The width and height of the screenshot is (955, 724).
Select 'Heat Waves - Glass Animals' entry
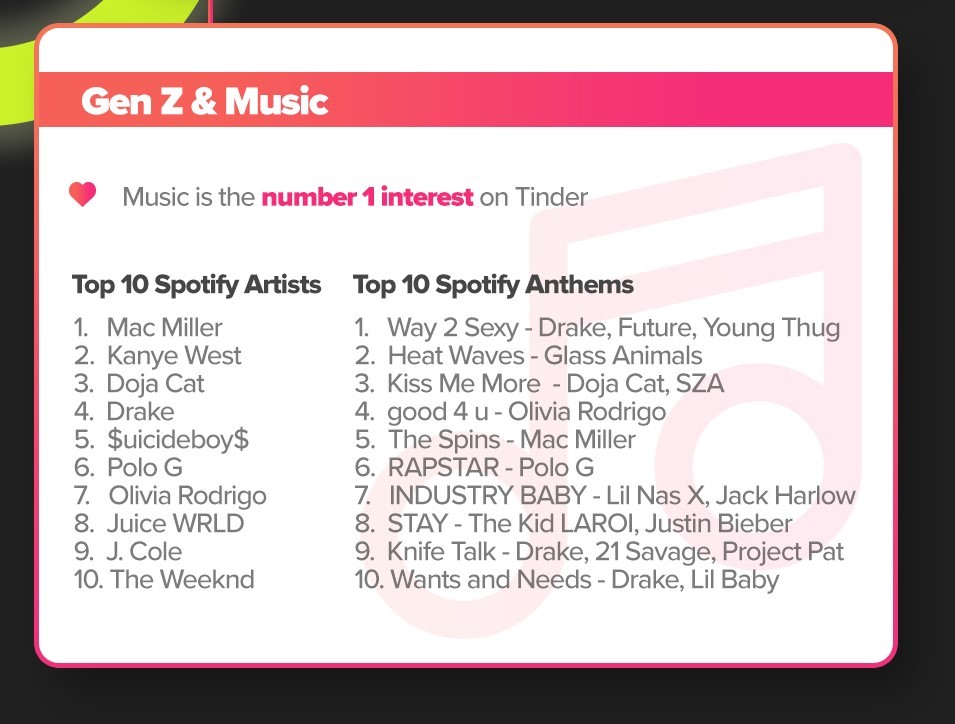529,356
